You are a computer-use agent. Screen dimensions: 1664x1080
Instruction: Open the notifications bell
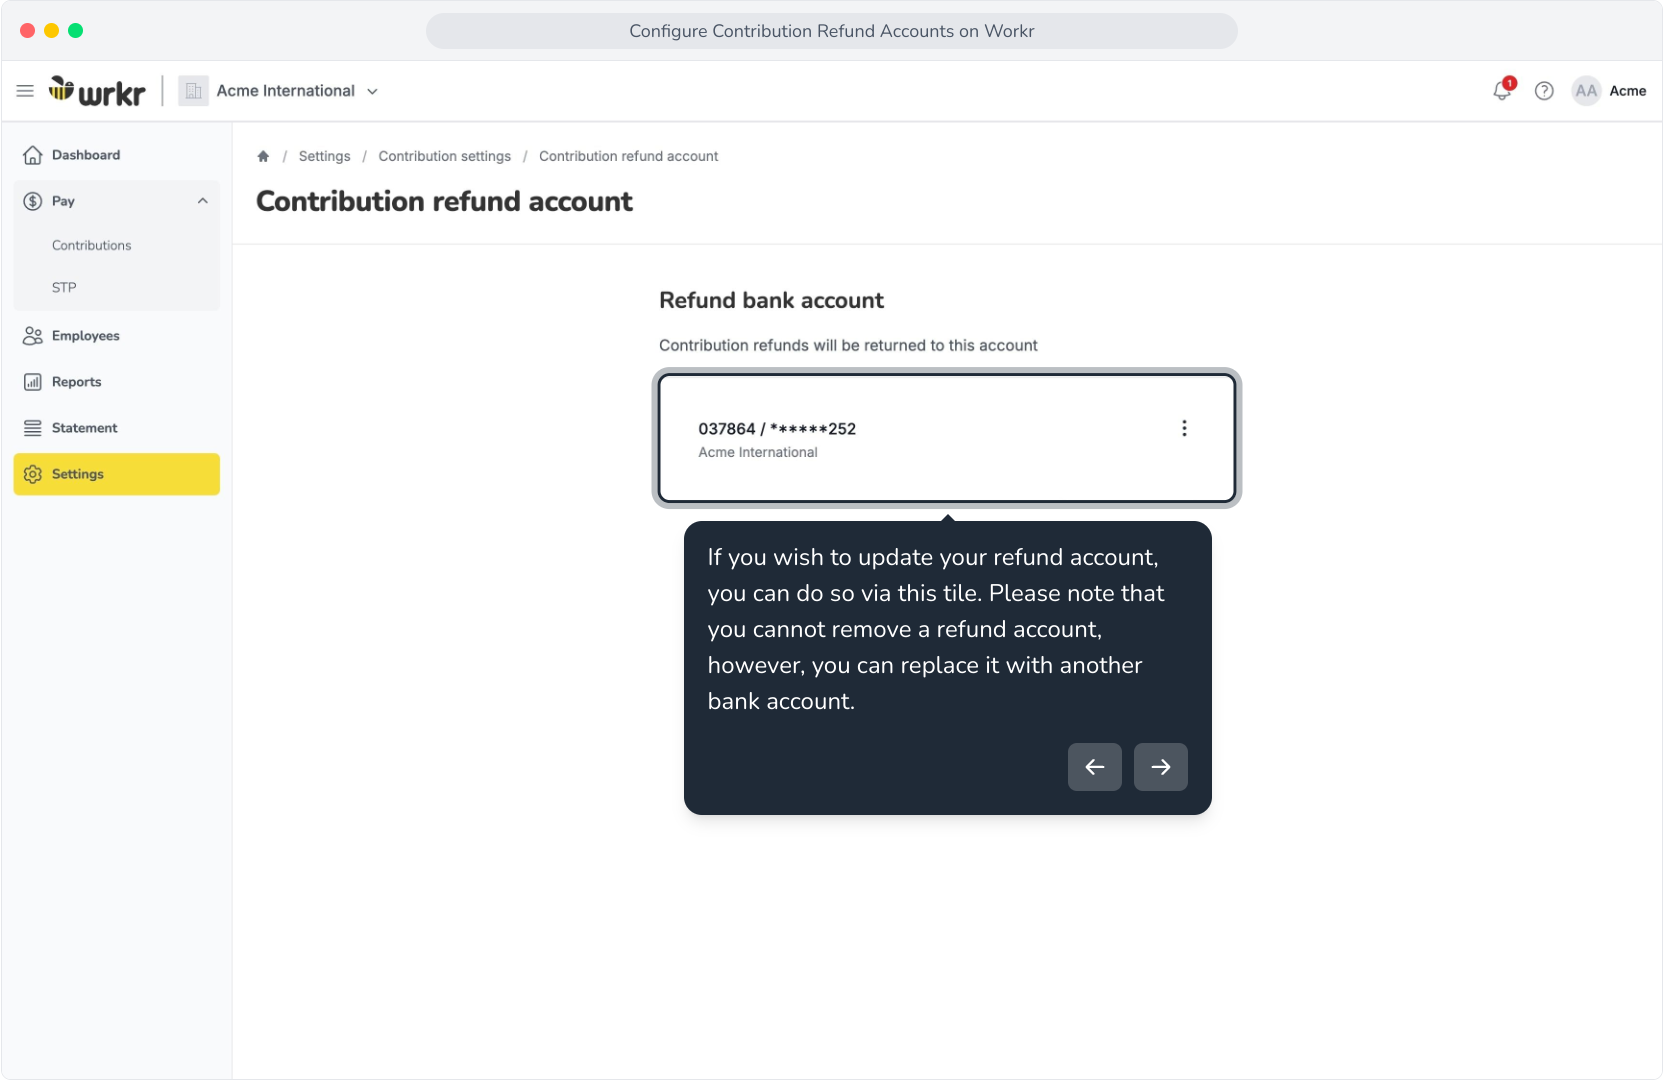[x=1503, y=90]
